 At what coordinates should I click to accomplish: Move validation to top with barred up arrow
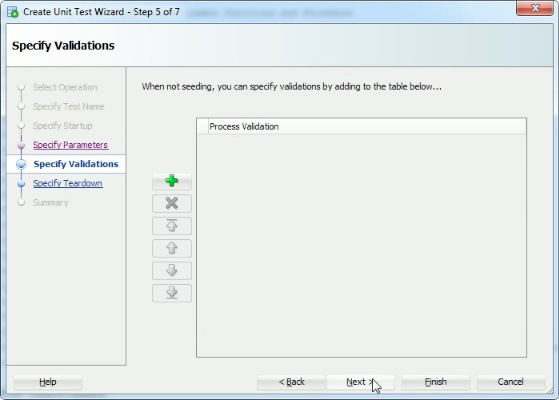pos(171,226)
